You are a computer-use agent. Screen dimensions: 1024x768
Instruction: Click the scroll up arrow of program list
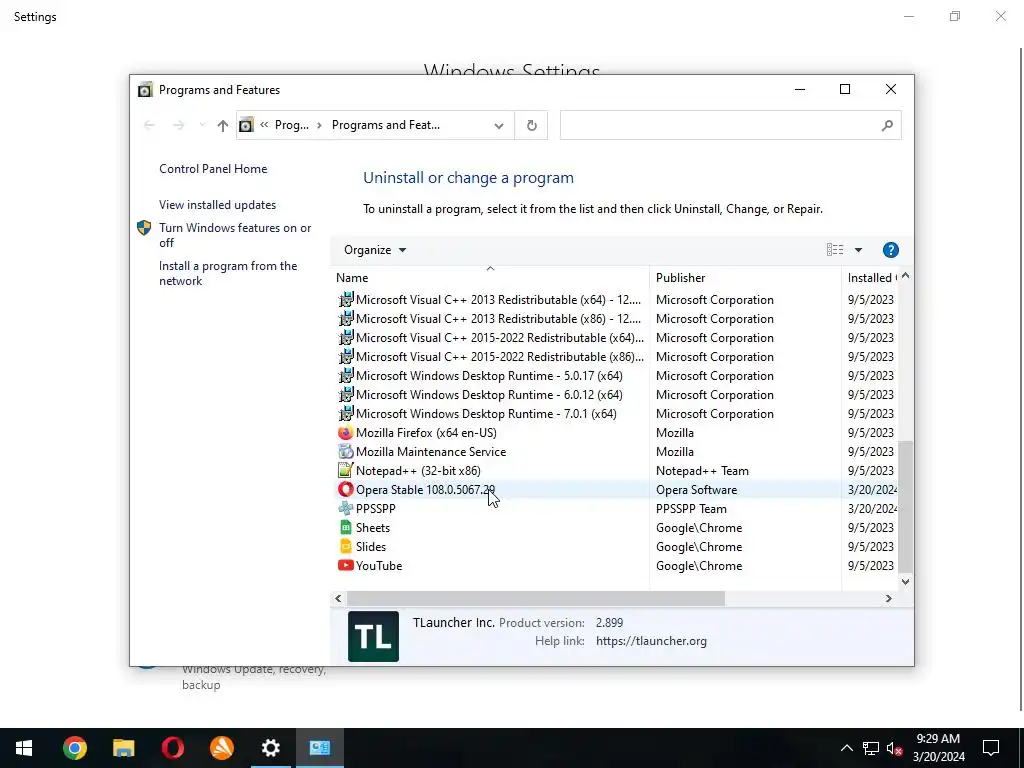click(905, 276)
